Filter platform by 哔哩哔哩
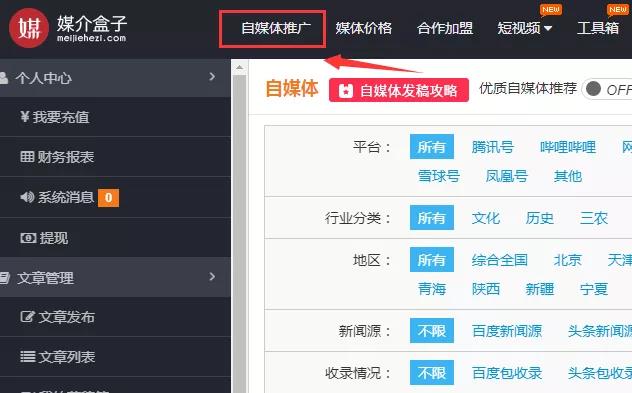The image size is (632, 393). click(x=568, y=147)
